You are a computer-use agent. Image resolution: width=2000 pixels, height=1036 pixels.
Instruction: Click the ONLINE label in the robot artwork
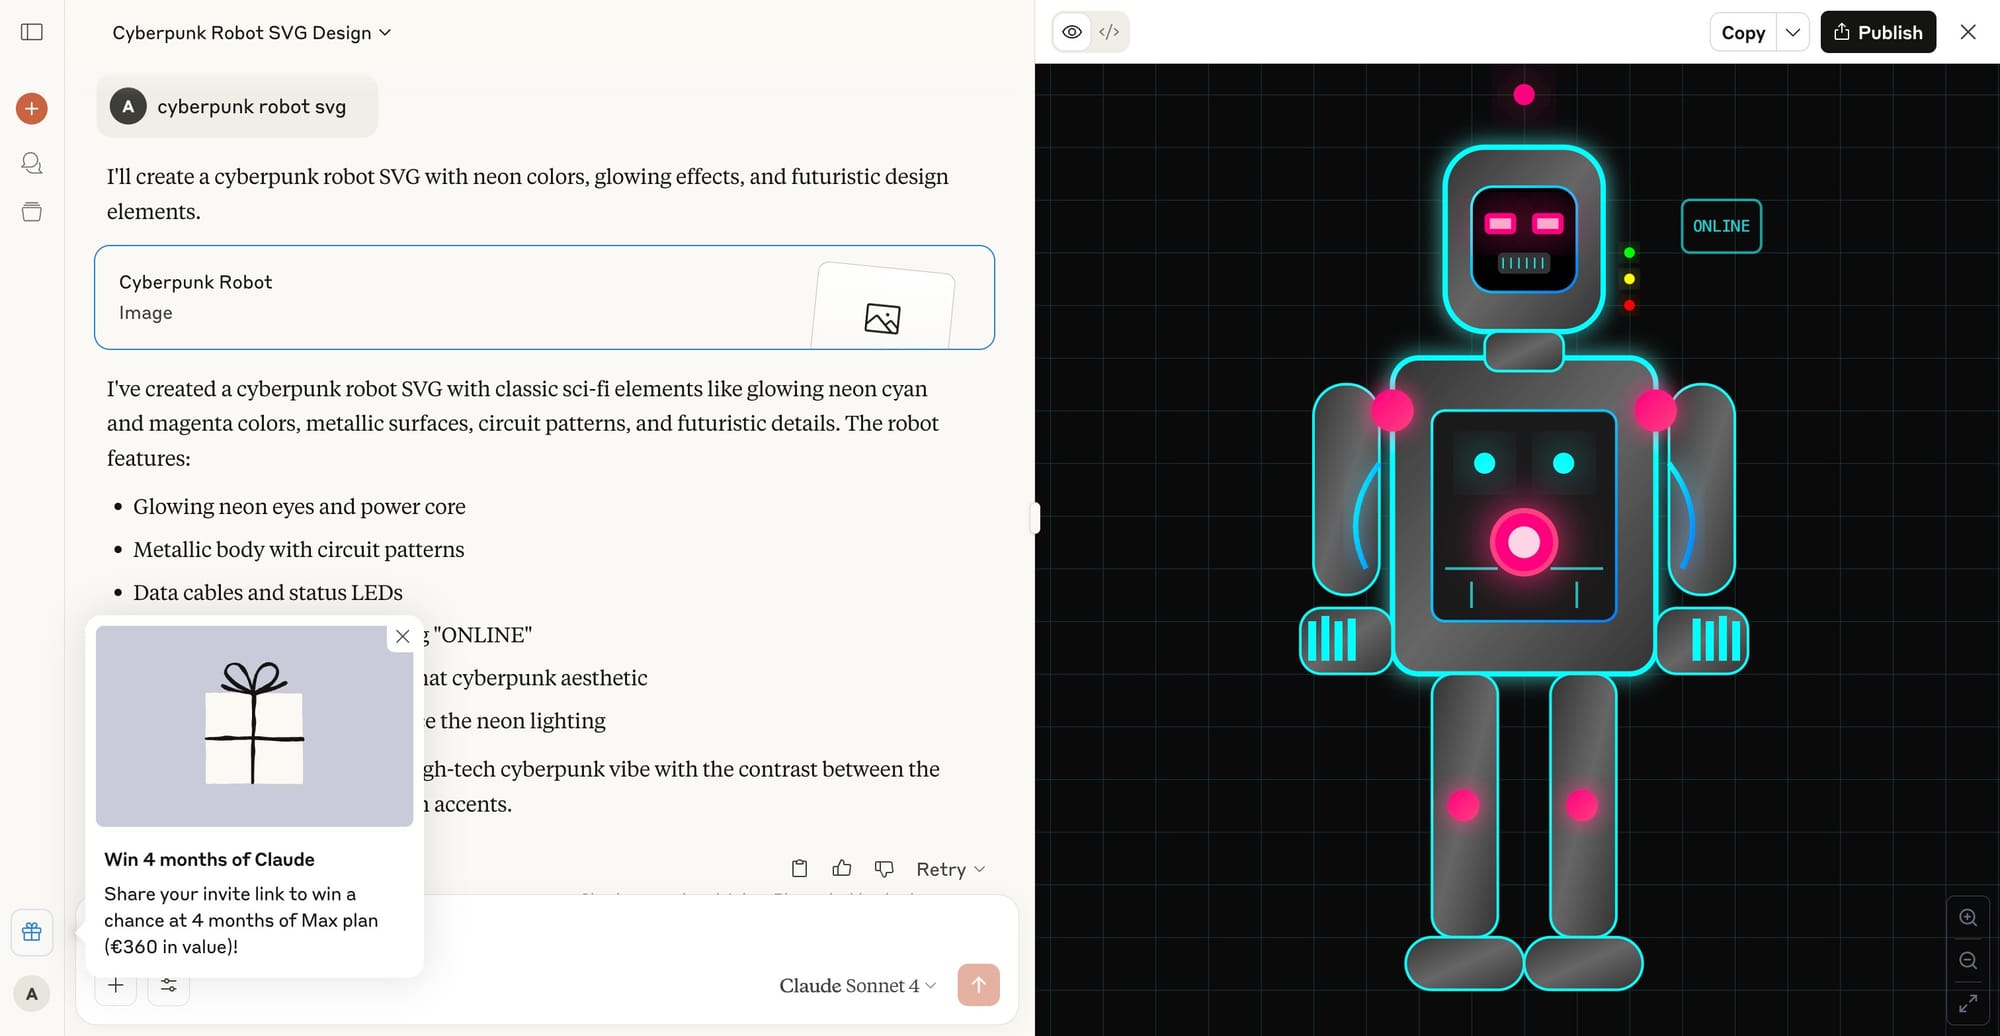(x=1721, y=226)
